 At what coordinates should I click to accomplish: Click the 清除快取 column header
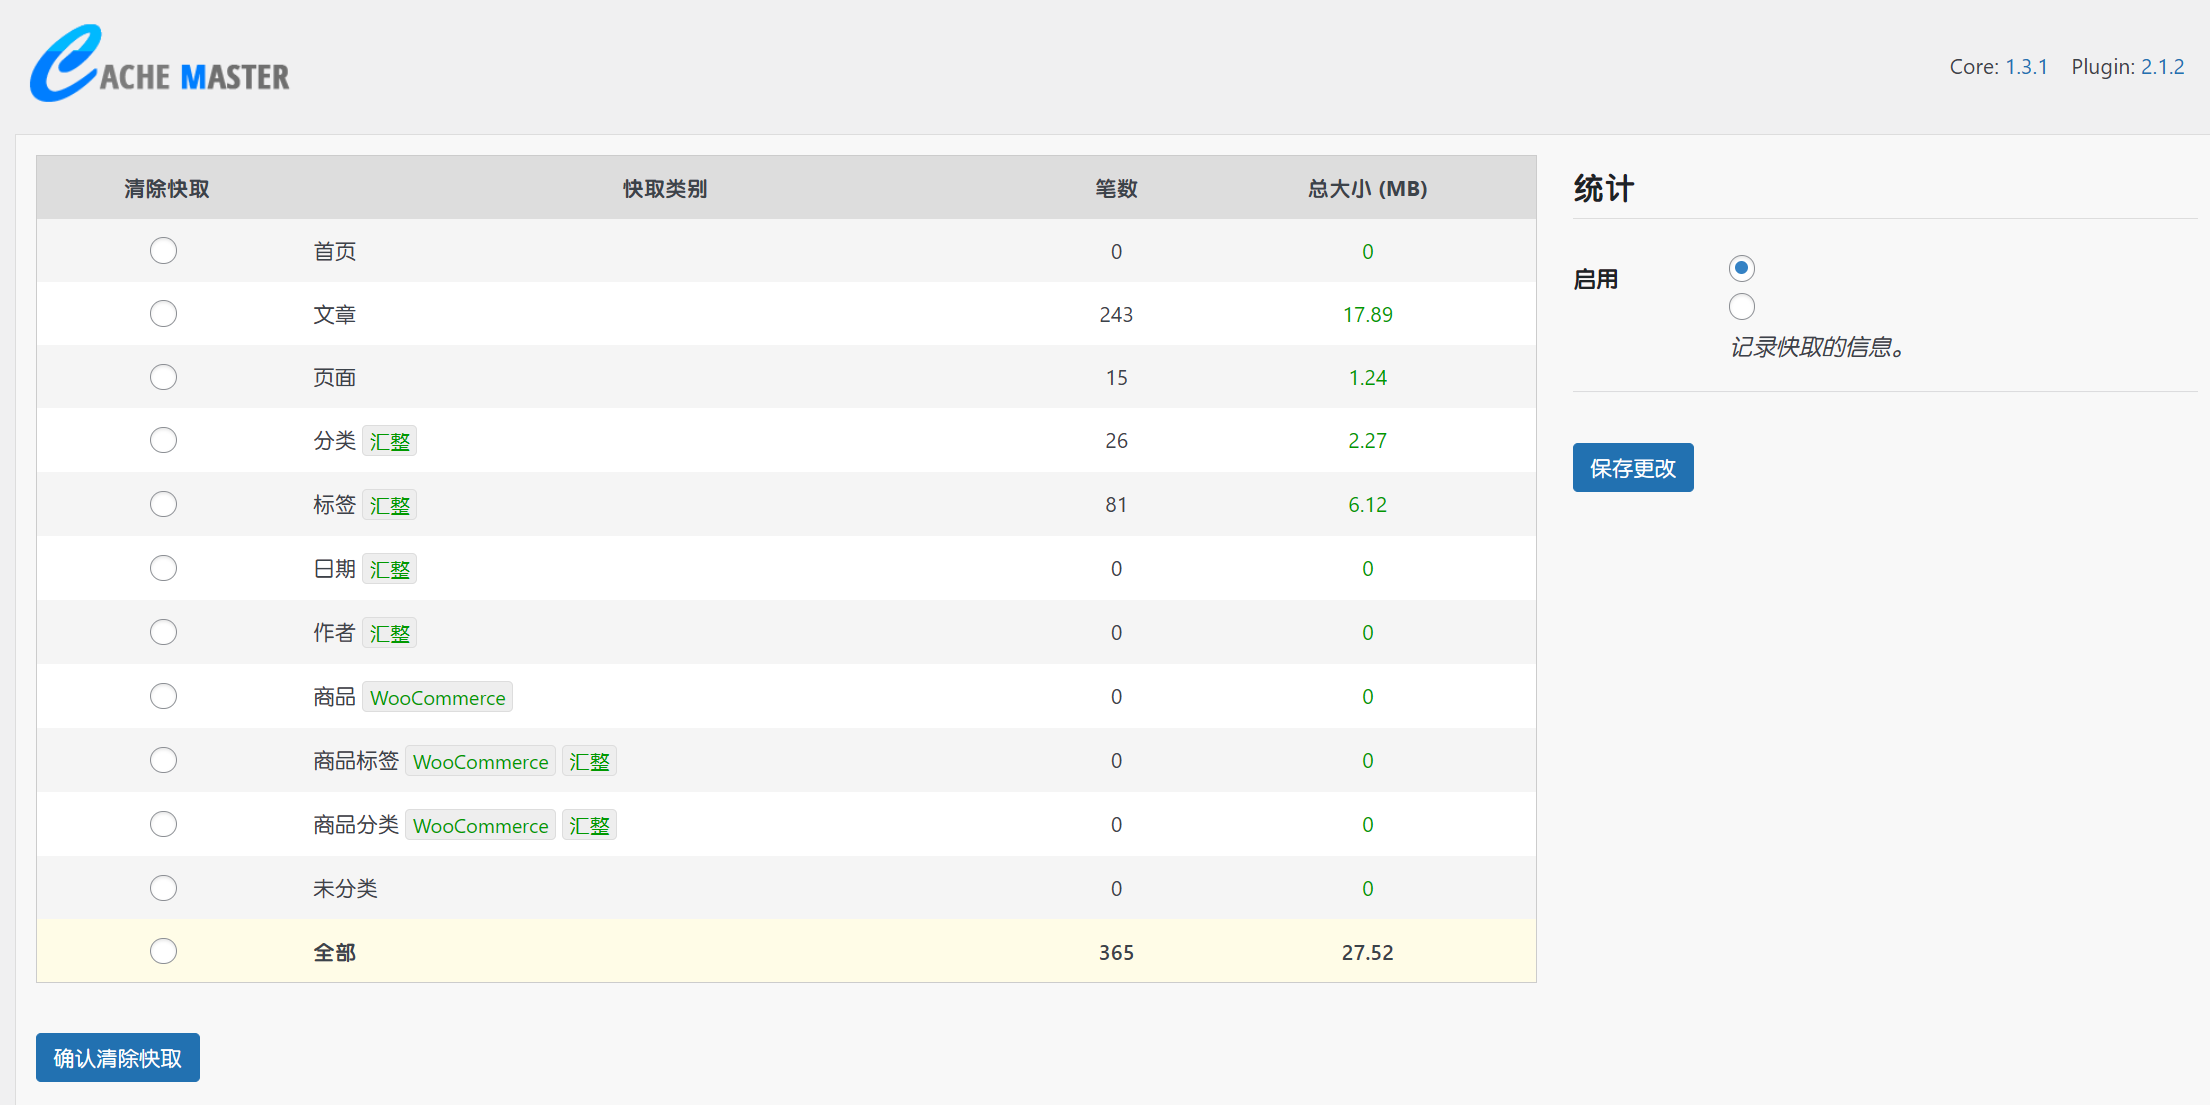tap(167, 188)
